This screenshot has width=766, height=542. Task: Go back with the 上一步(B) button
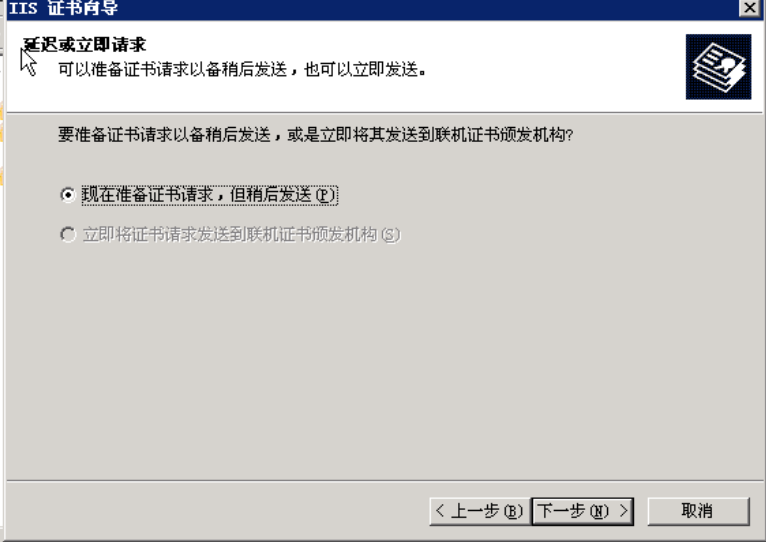[x=480, y=511]
